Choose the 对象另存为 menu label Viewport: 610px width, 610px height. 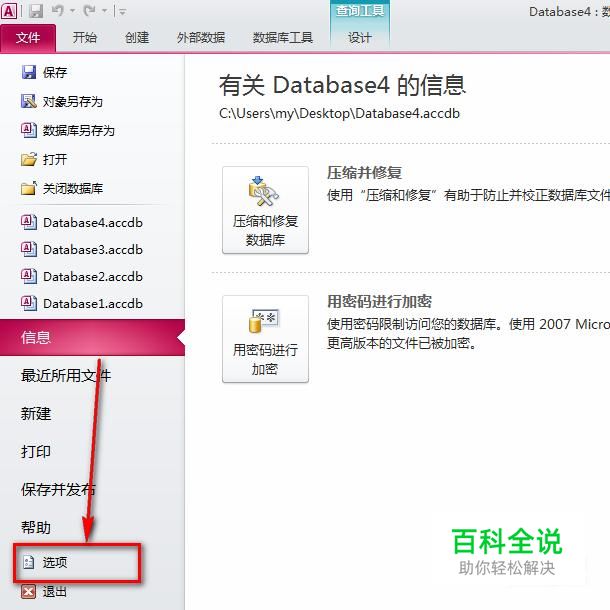pos(73,102)
